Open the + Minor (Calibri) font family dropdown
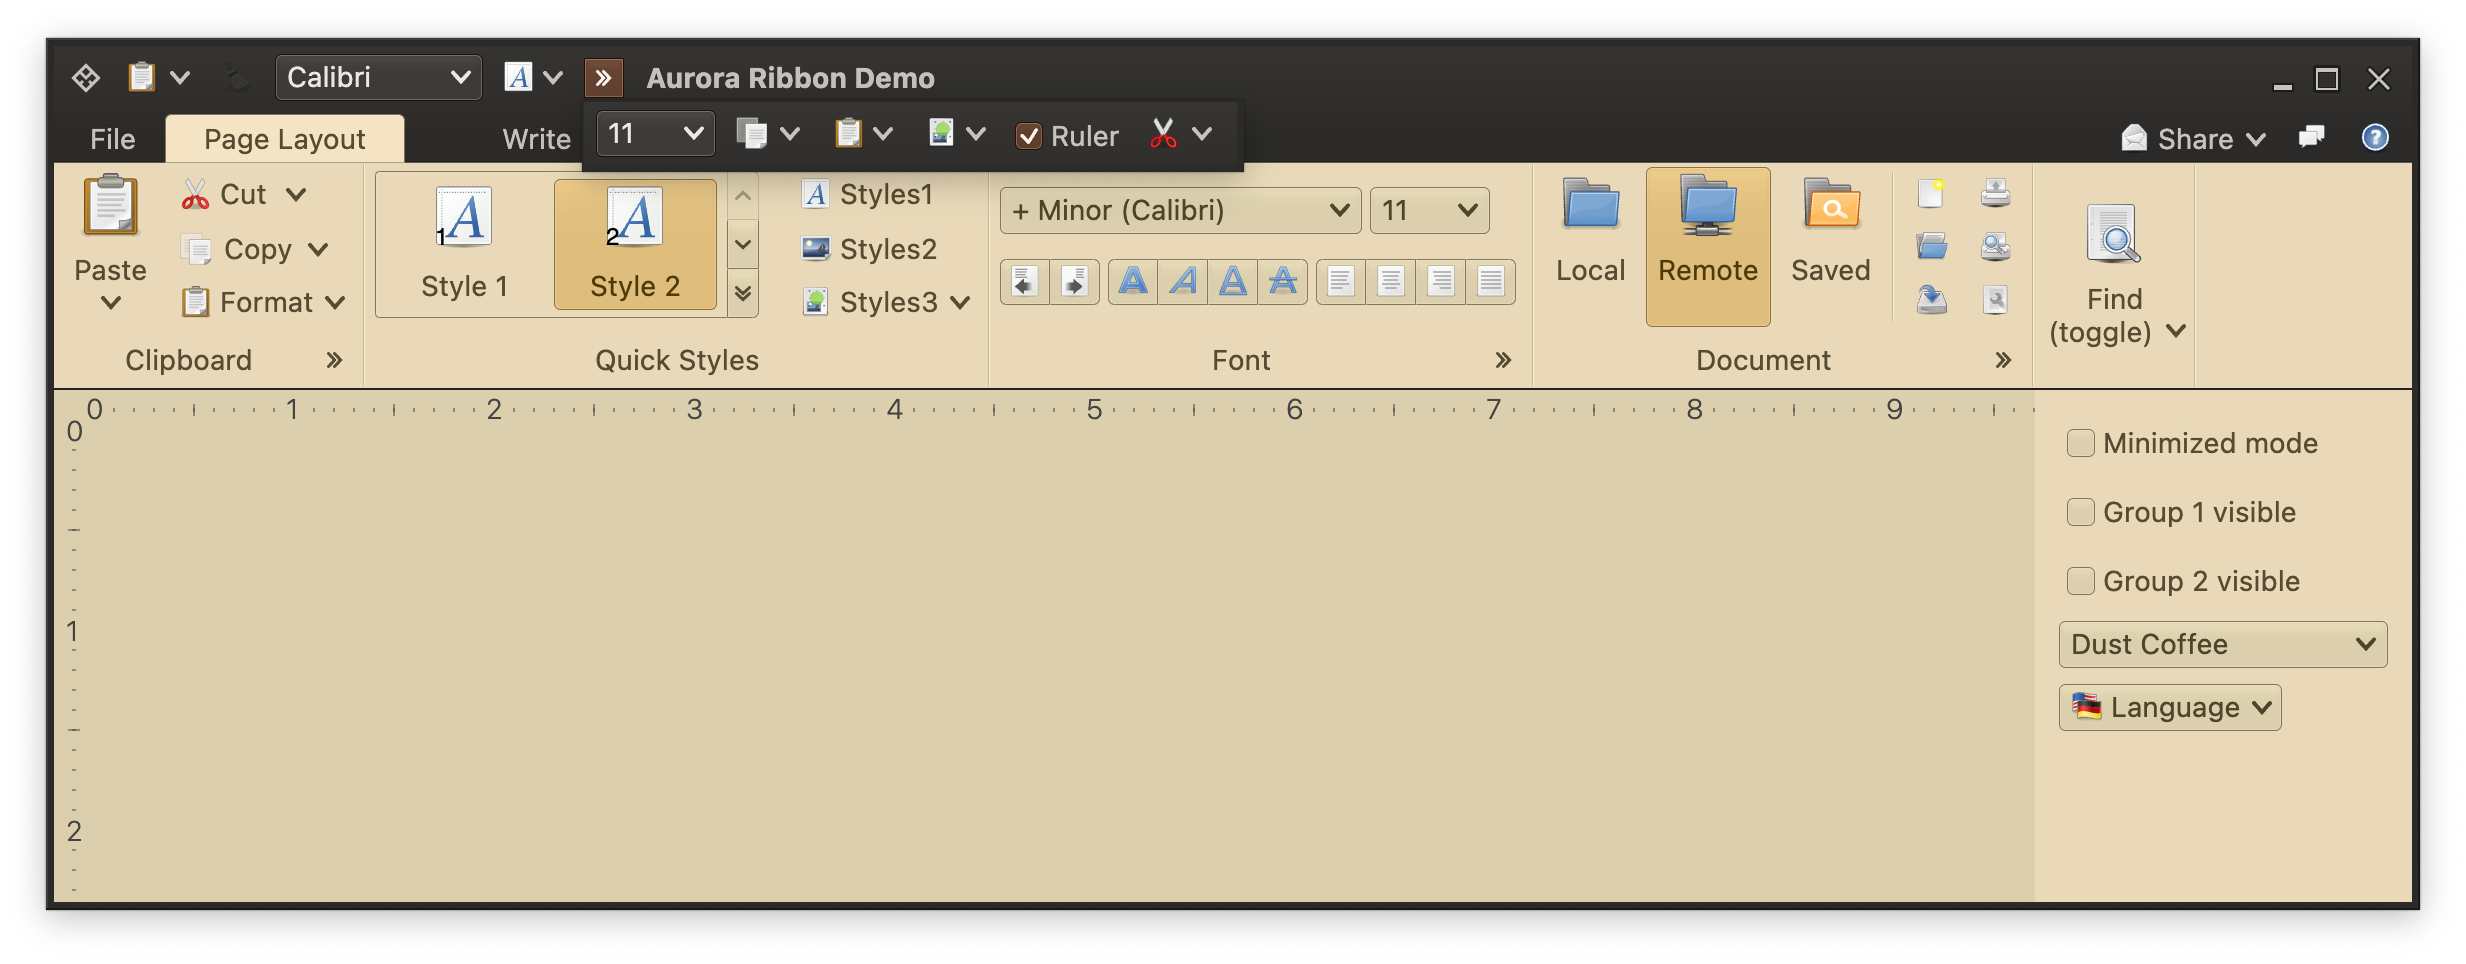Screen dimensions: 2466x964 pos(1180,210)
